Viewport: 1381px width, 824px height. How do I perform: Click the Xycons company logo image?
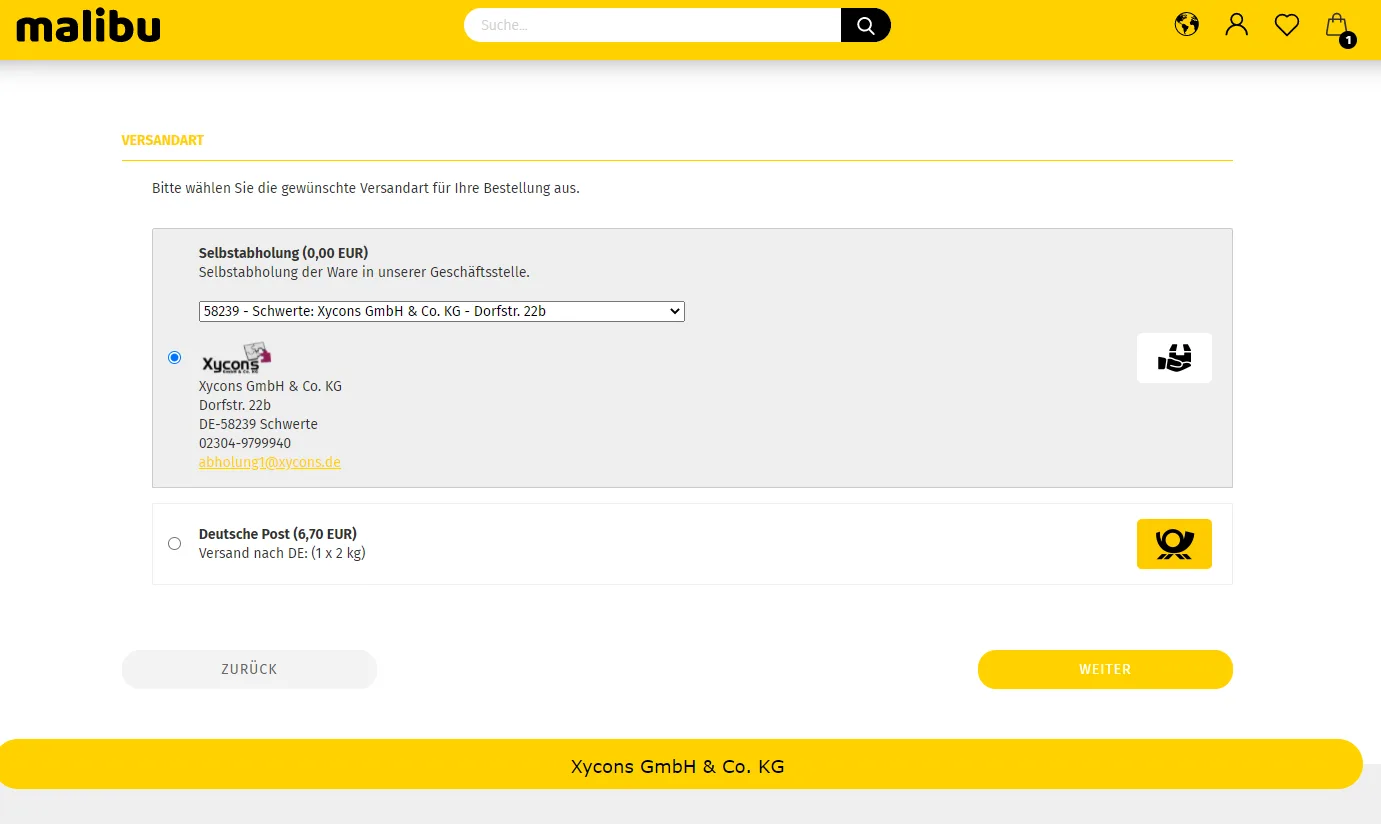tap(236, 359)
